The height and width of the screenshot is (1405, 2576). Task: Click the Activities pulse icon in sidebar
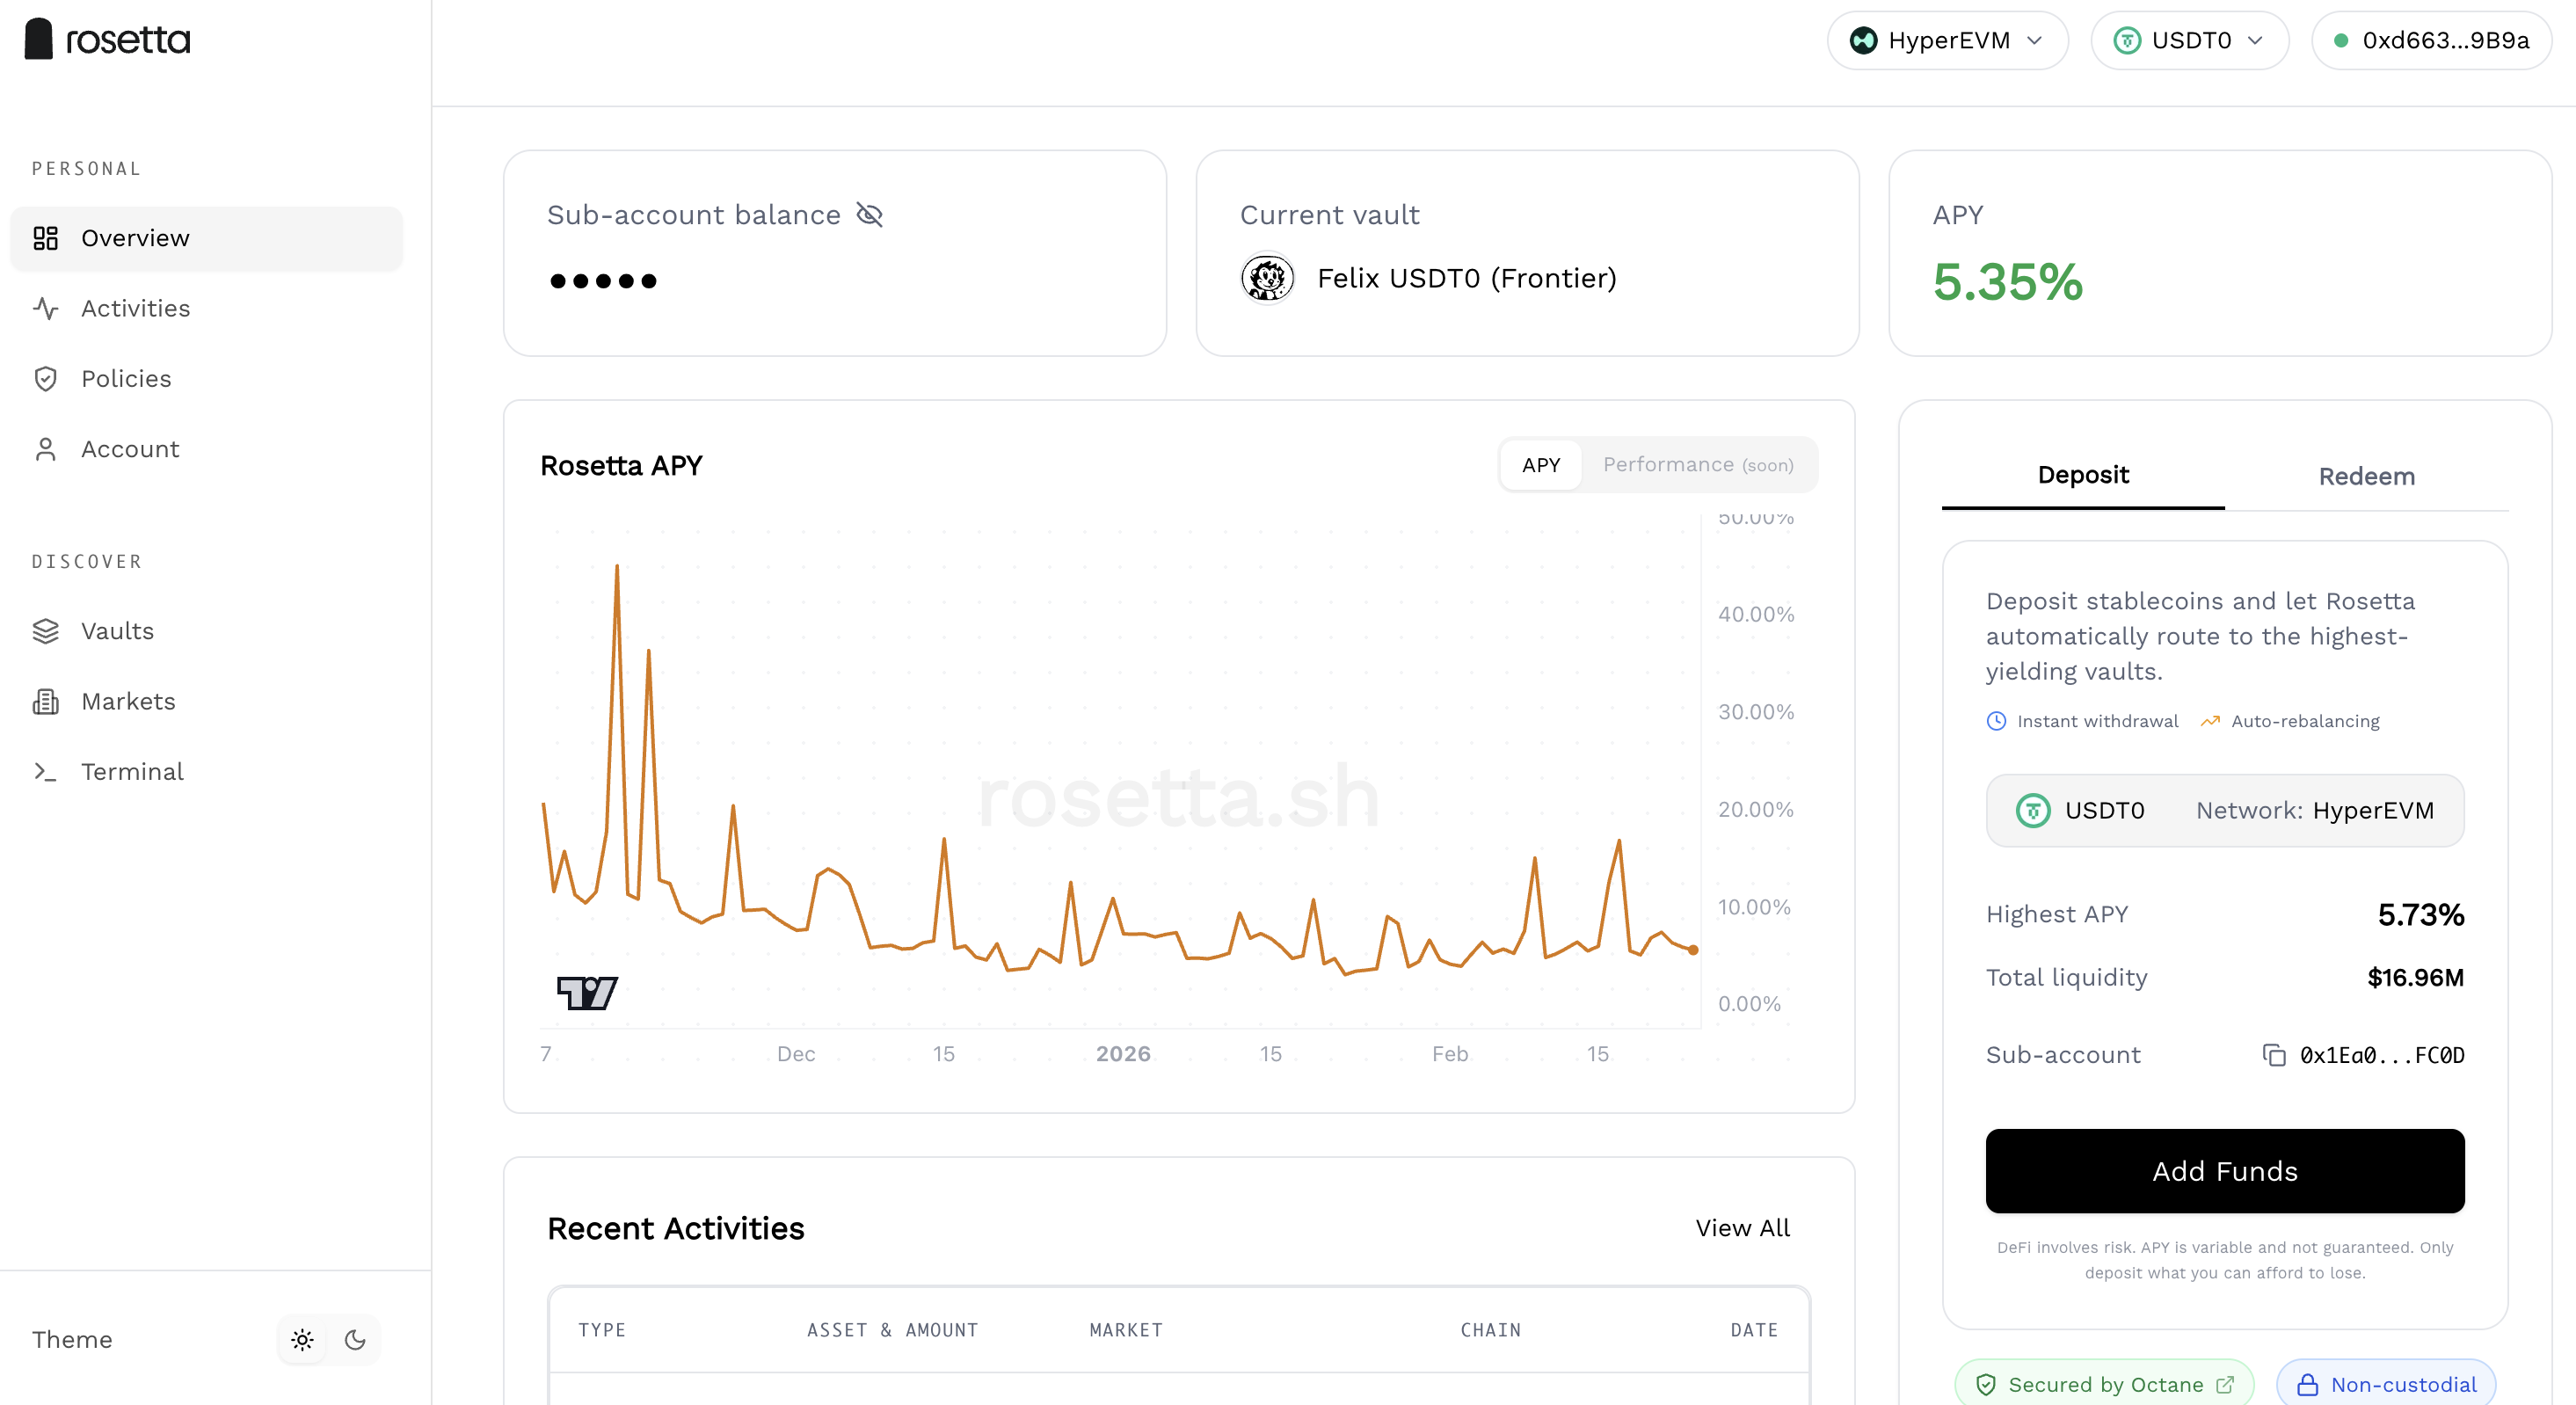45,308
